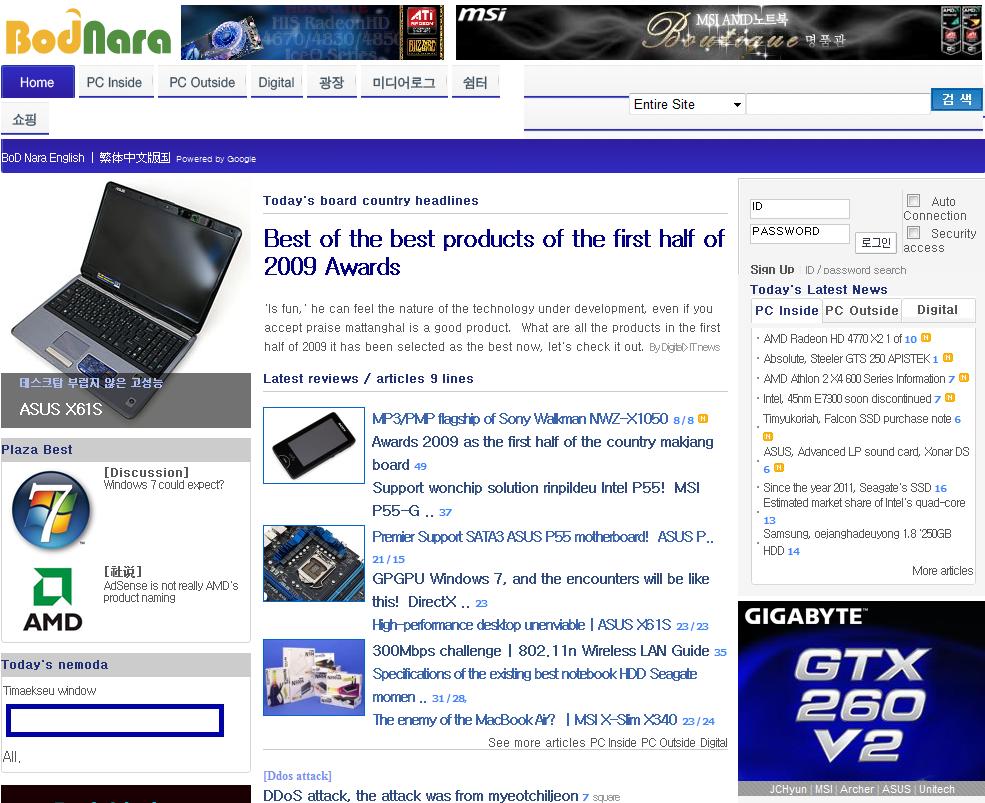The image size is (985, 803).
Task: Open Support wonchip solution Intel P55 MSI article
Action: point(536,499)
